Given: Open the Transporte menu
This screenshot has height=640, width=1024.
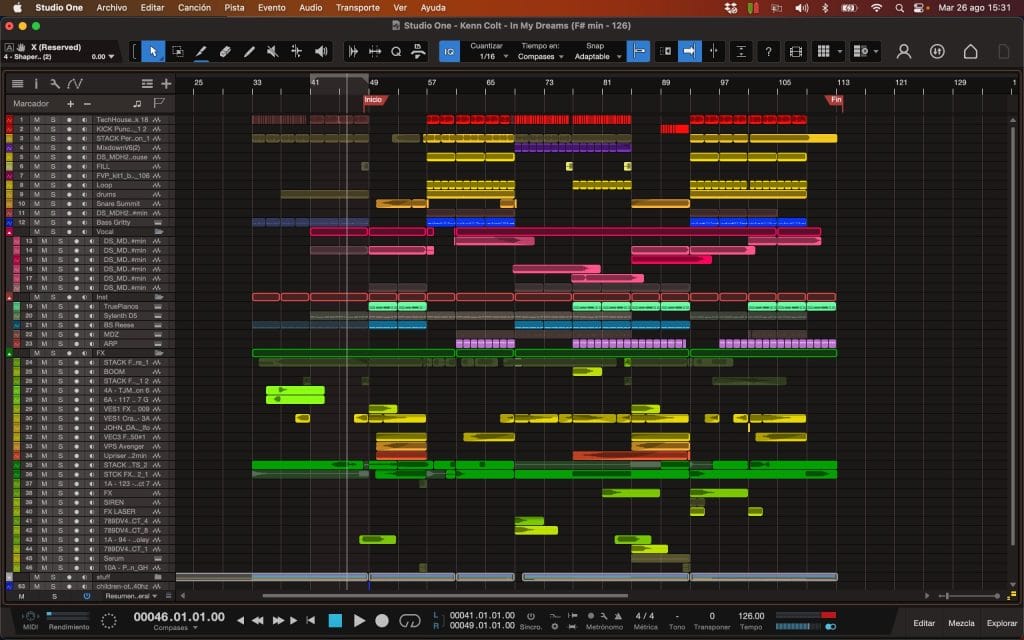Looking at the screenshot, I should pos(357,7).
